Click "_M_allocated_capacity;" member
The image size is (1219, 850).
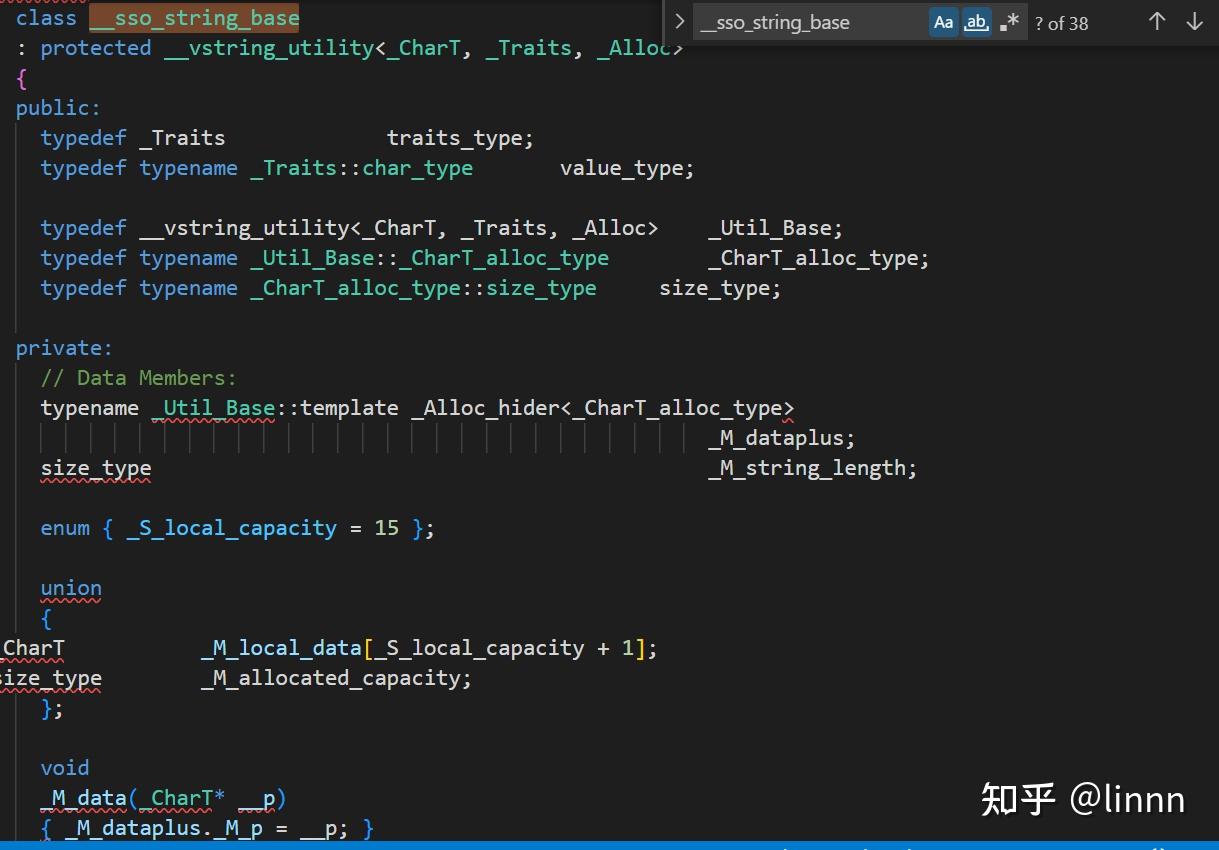click(x=336, y=678)
